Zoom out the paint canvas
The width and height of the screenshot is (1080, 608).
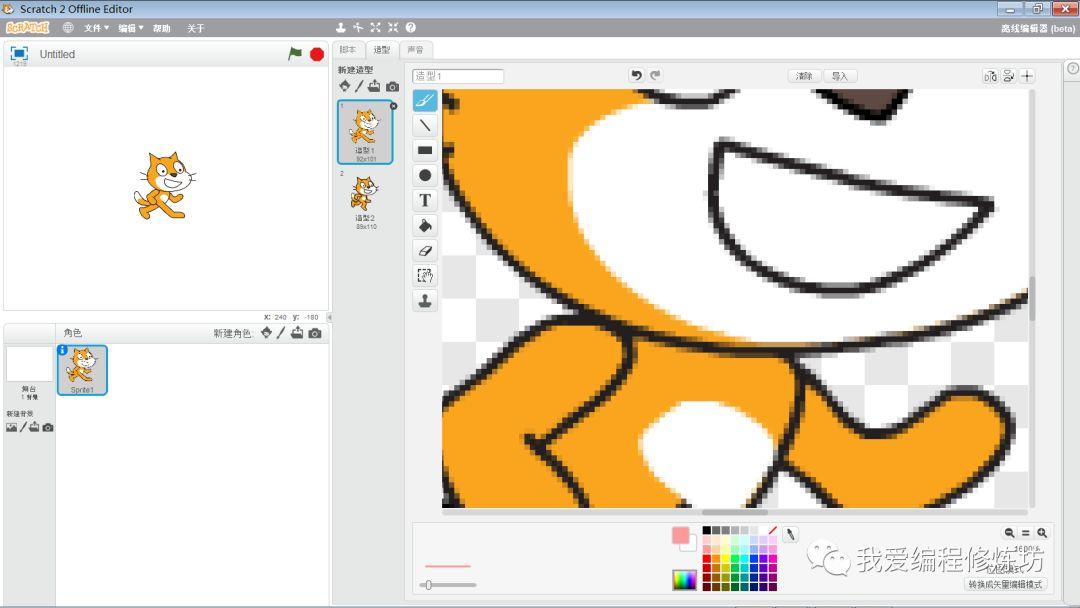[x=1009, y=533]
